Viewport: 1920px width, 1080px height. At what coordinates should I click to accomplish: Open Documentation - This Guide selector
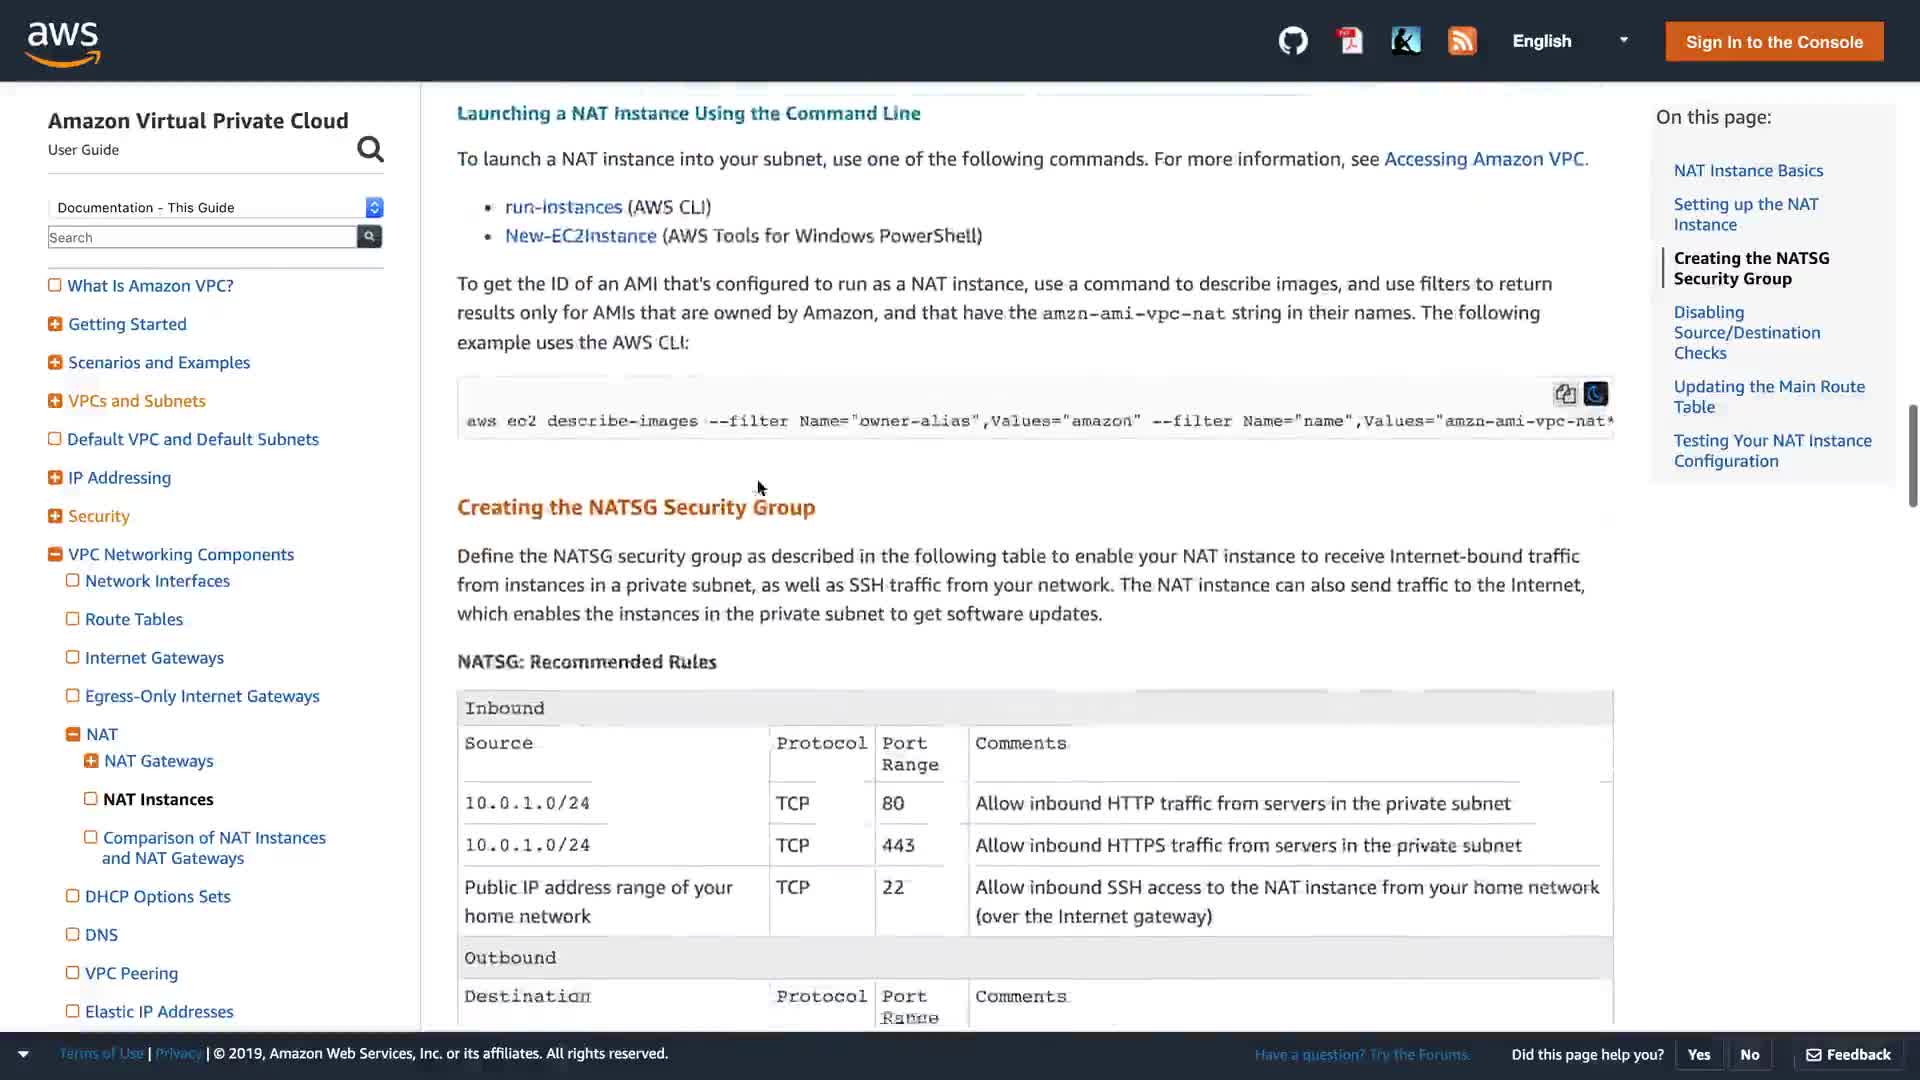tap(215, 207)
